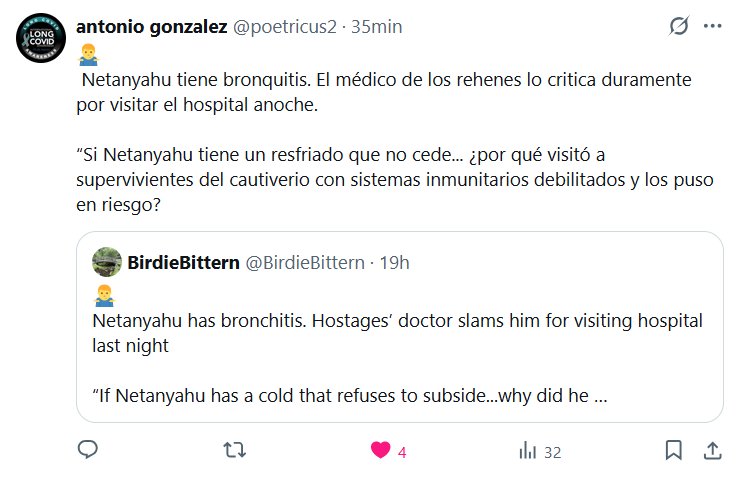Open the antonio gonzalez display name link
Image resolution: width=744 pixels, height=478 pixels.
151,27
